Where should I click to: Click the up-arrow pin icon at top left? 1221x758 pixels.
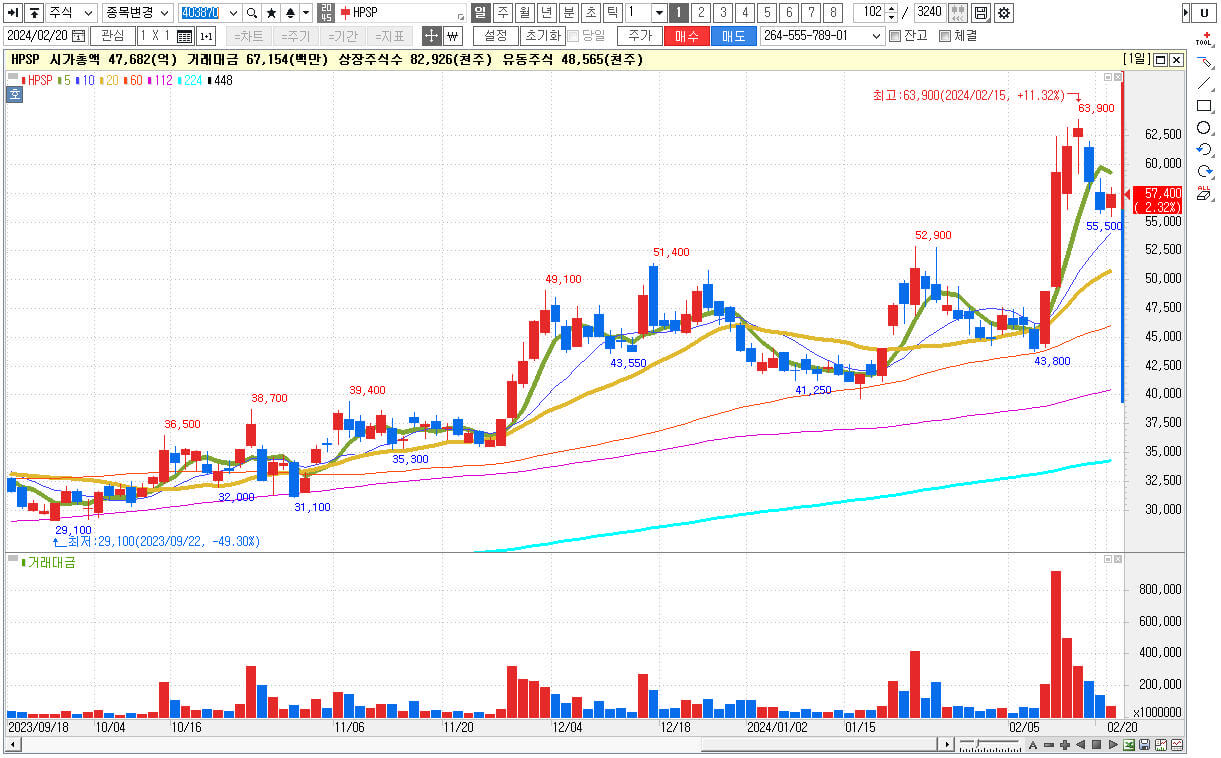(x=35, y=13)
